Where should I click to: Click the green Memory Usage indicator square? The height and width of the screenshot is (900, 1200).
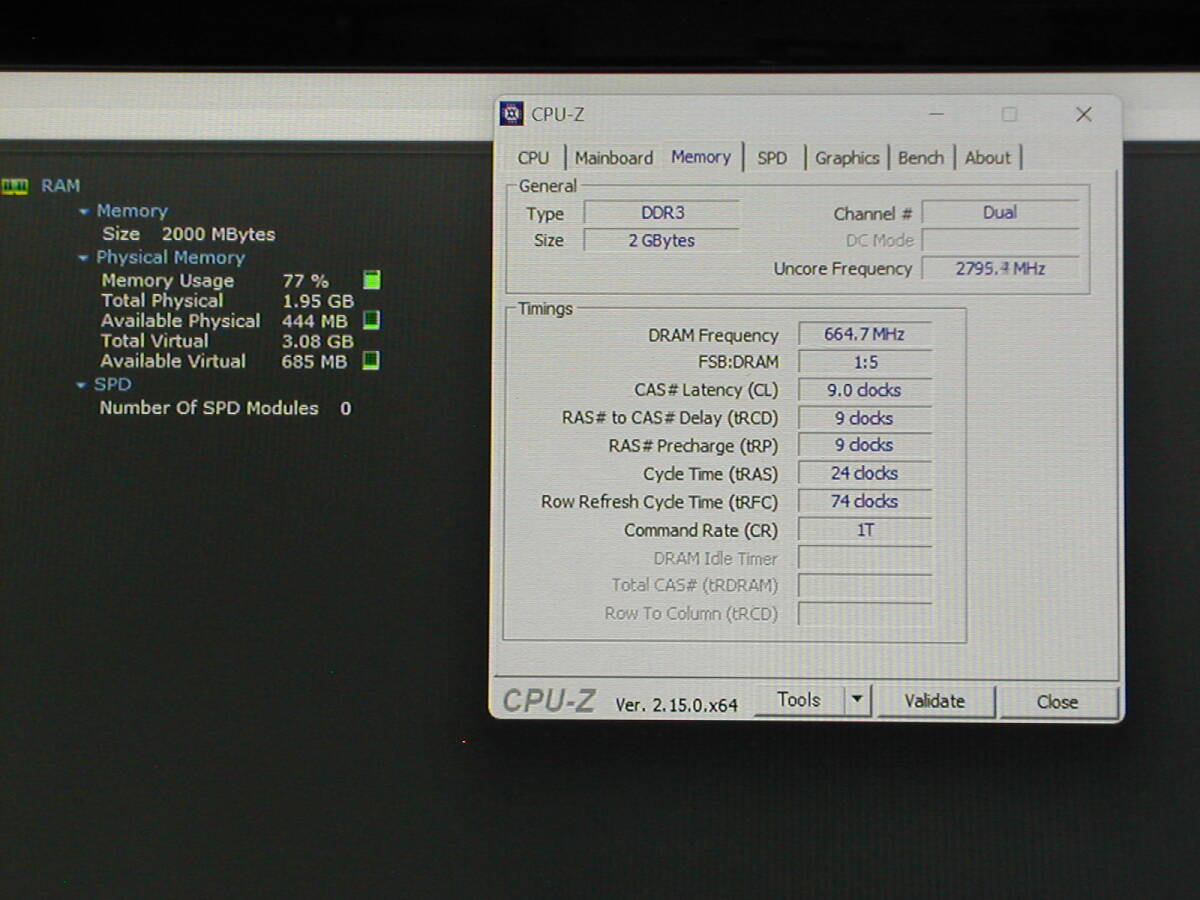coord(371,280)
